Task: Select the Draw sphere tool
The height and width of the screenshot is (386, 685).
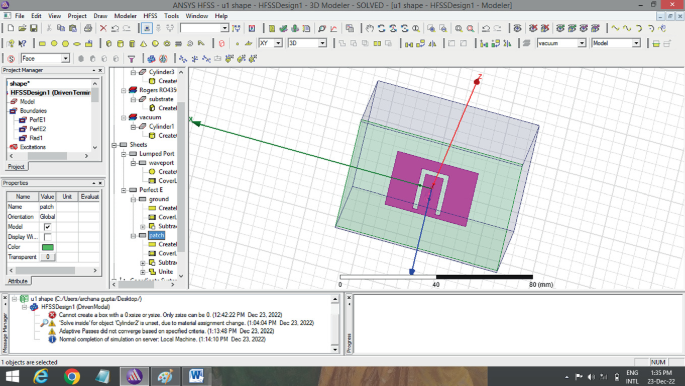Action: 155,43
